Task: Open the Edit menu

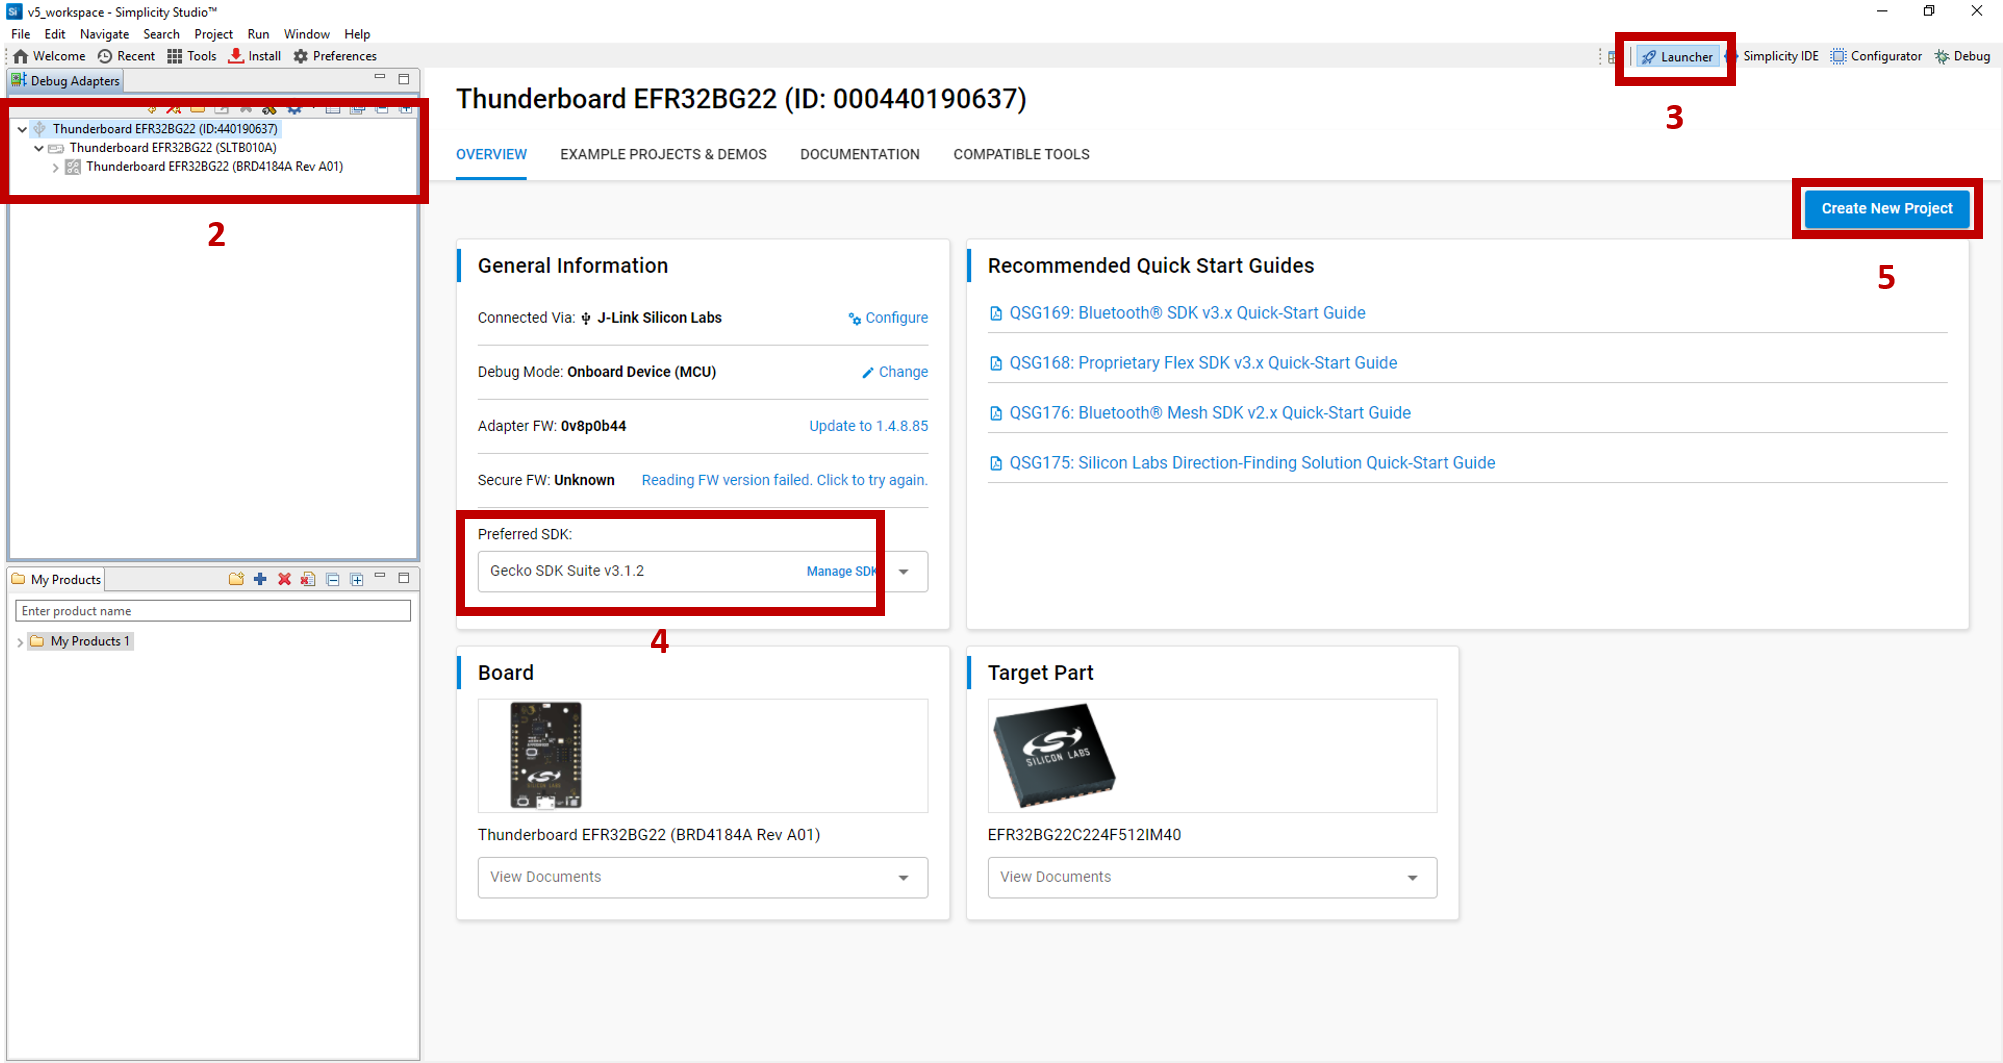Action: [x=55, y=34]
